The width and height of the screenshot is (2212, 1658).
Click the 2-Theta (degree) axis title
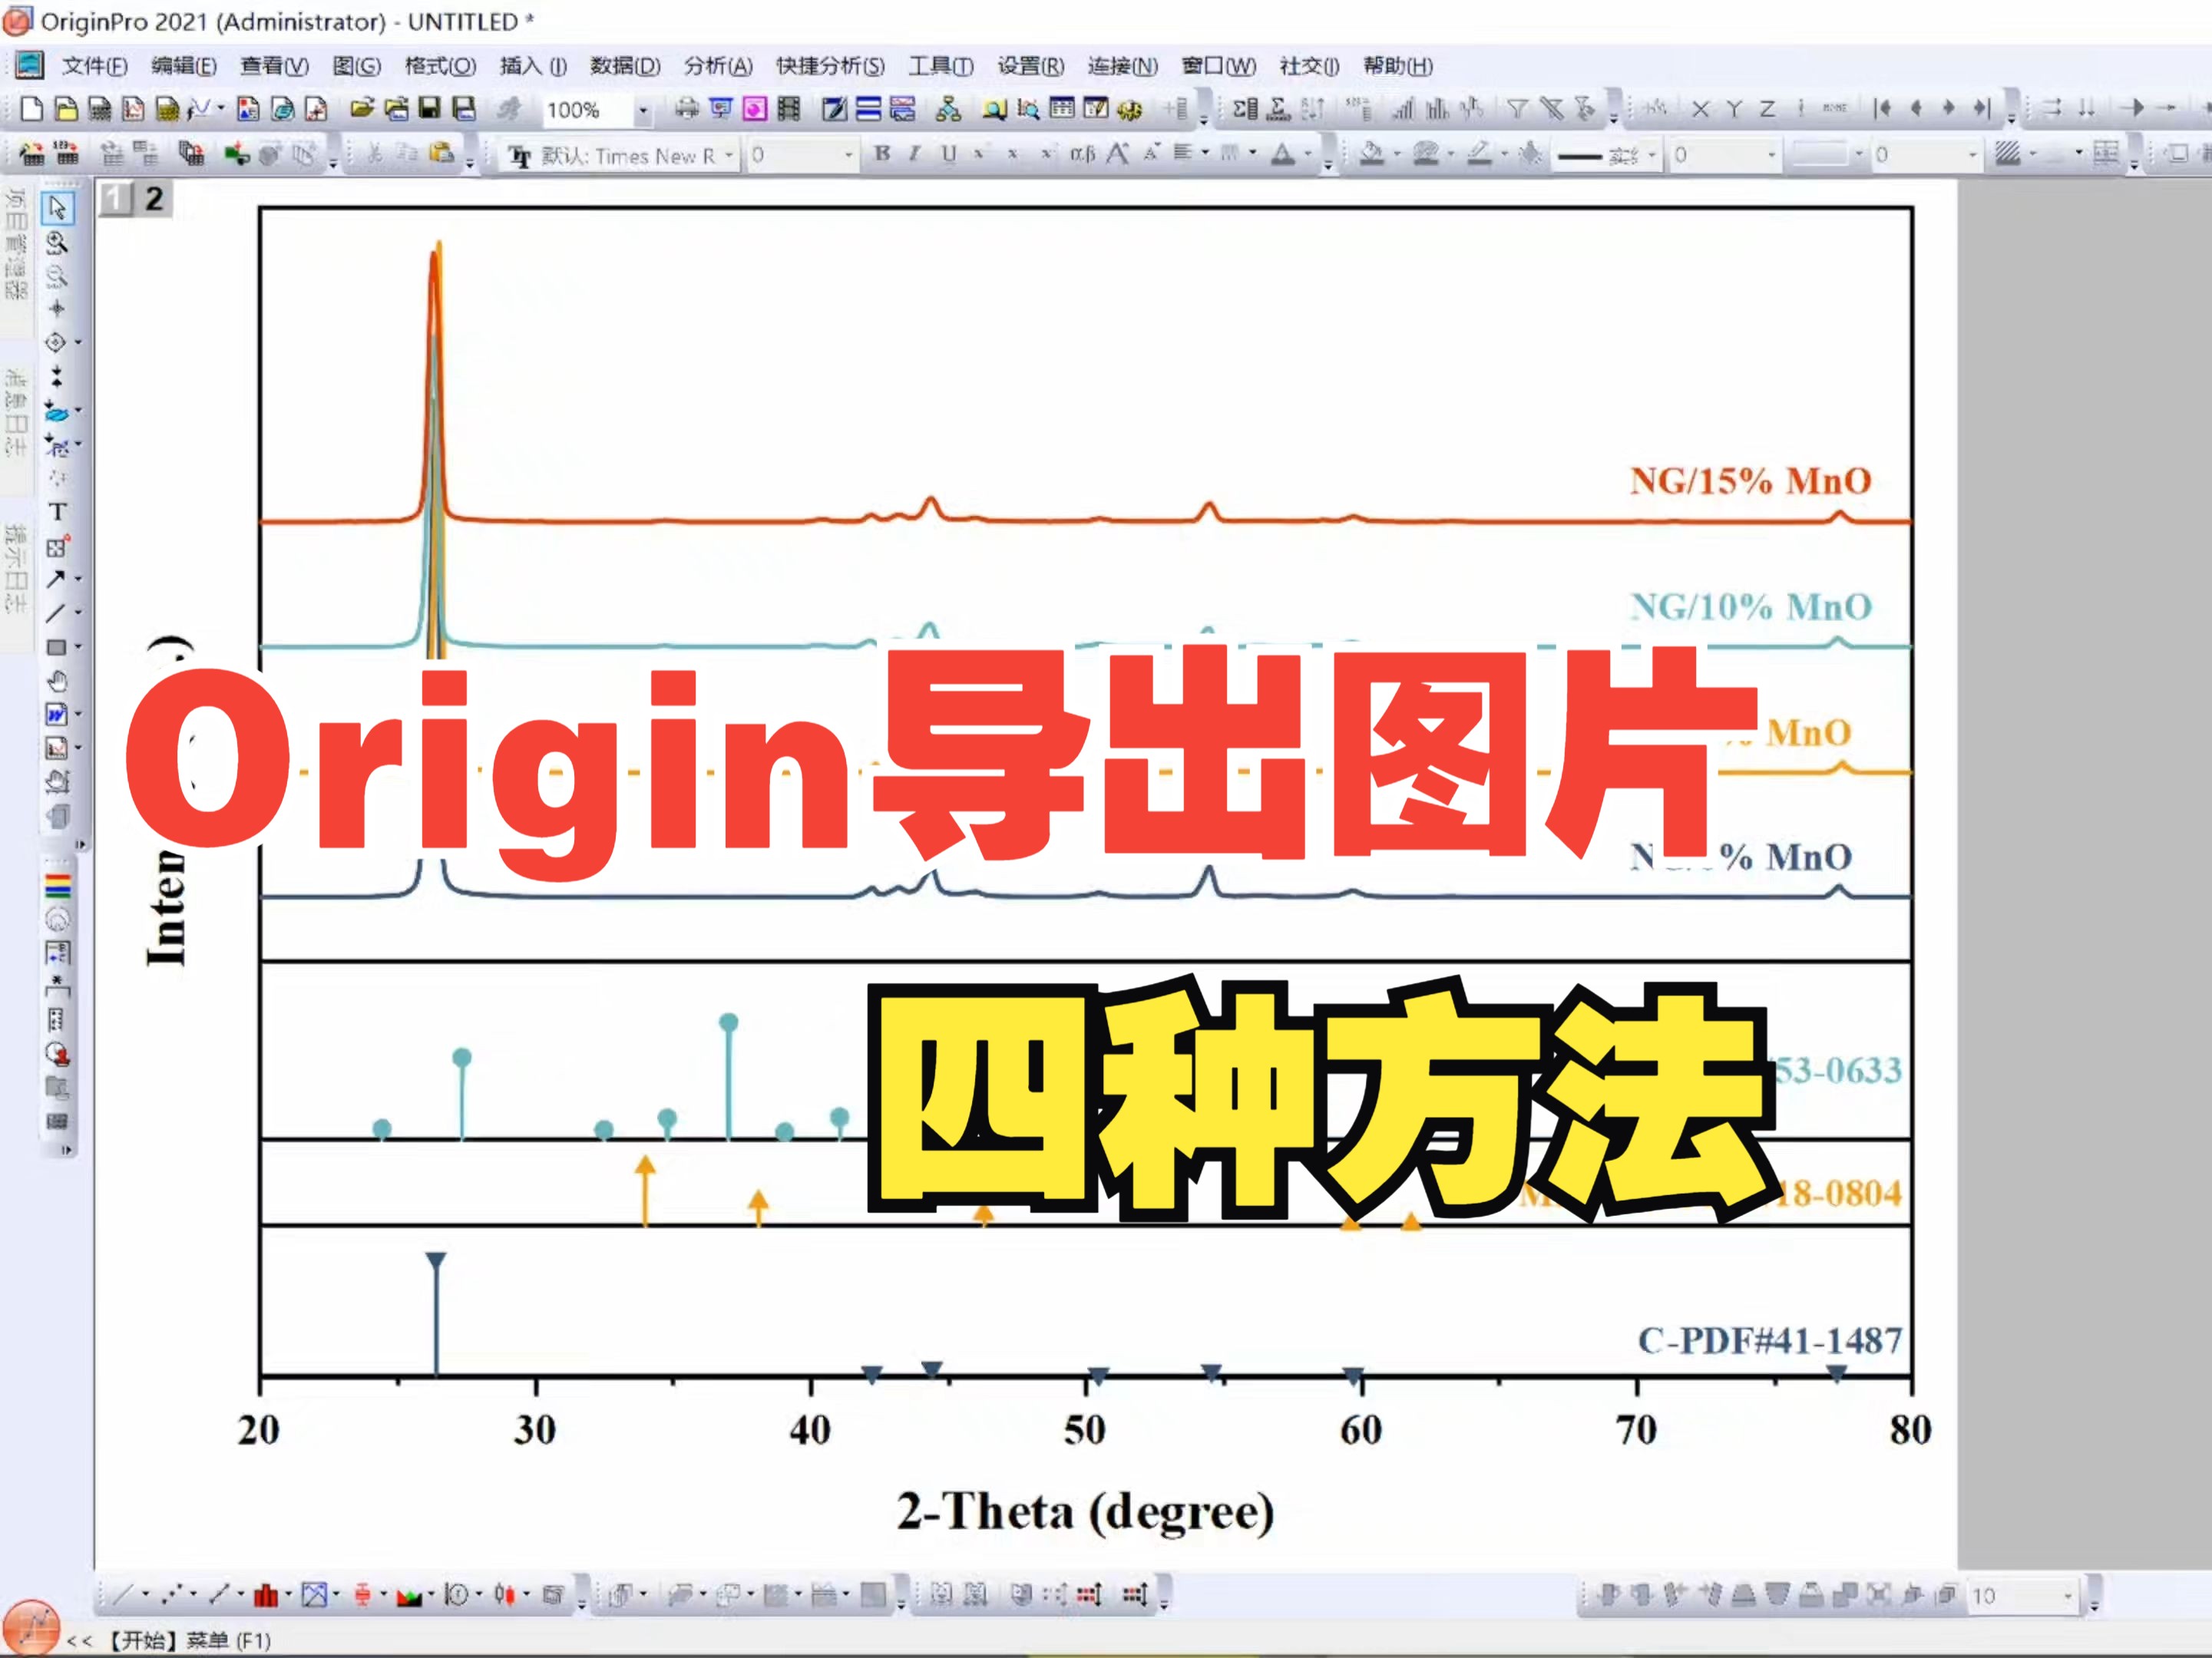tap(1085, 1512)
